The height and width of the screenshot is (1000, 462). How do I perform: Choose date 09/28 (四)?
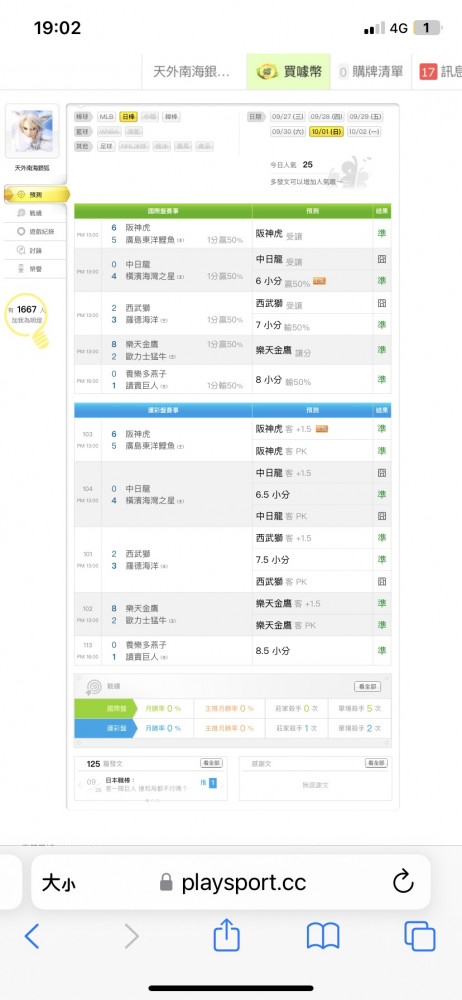click(326, 117)
